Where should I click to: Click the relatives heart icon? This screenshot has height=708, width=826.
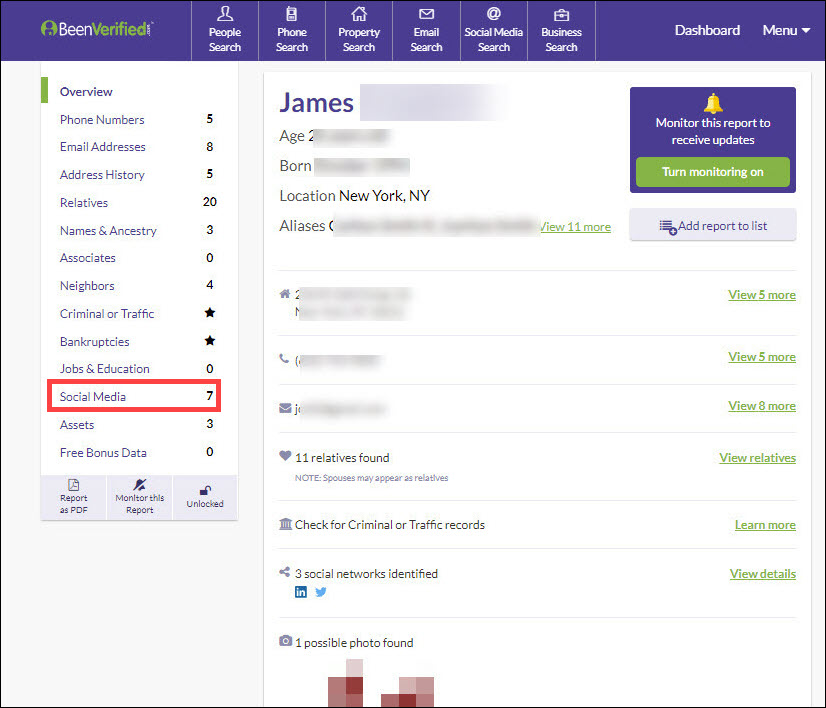coord(285,456)
